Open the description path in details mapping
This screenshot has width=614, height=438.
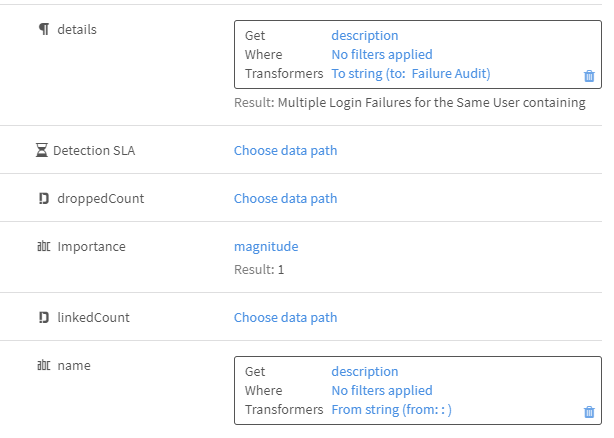(364, 36)
